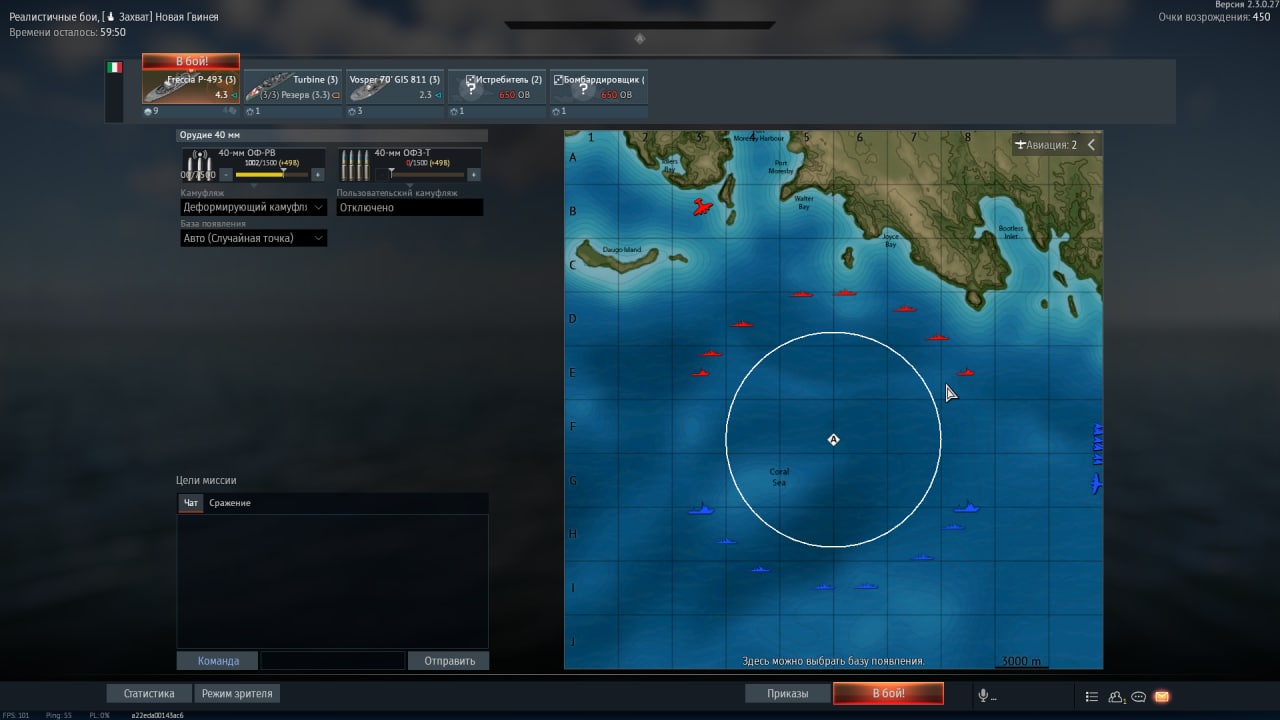Switch to the Чат tab
The image size is (1280, 720).
click(x=191, y=503)
